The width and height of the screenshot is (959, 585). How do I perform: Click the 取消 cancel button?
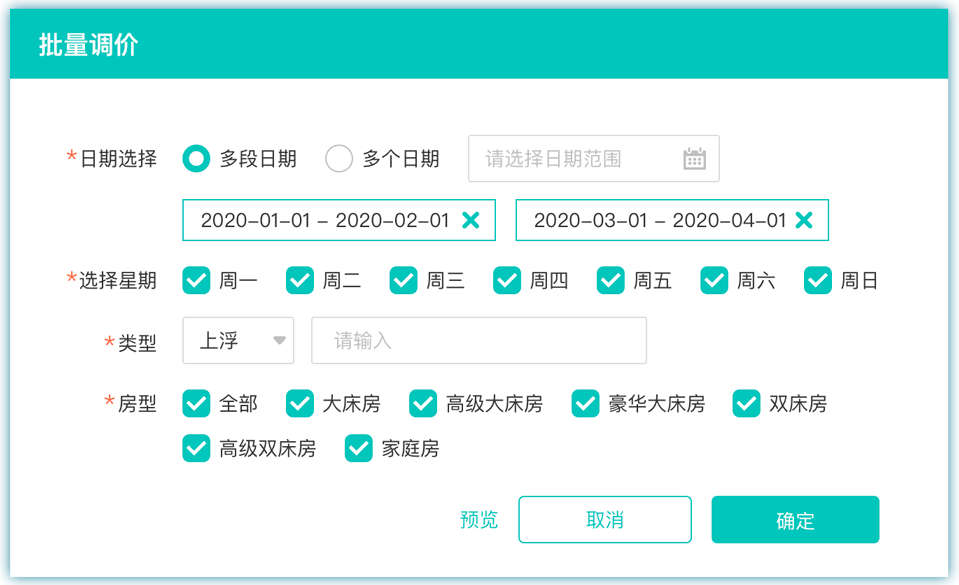[605, 520]
